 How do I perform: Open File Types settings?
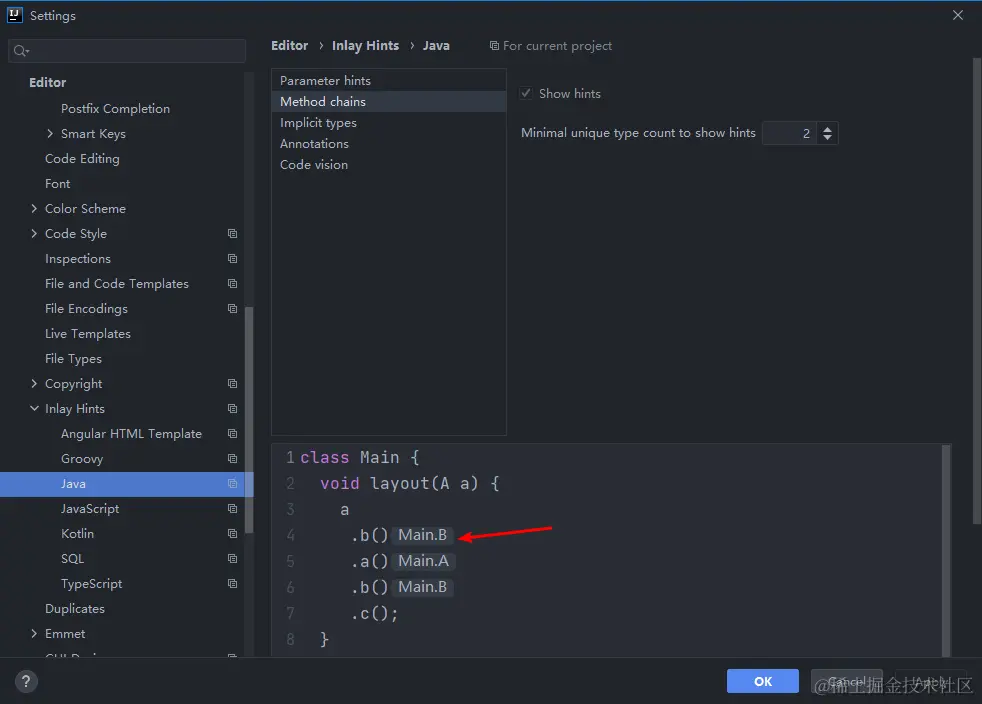[73, 359]
